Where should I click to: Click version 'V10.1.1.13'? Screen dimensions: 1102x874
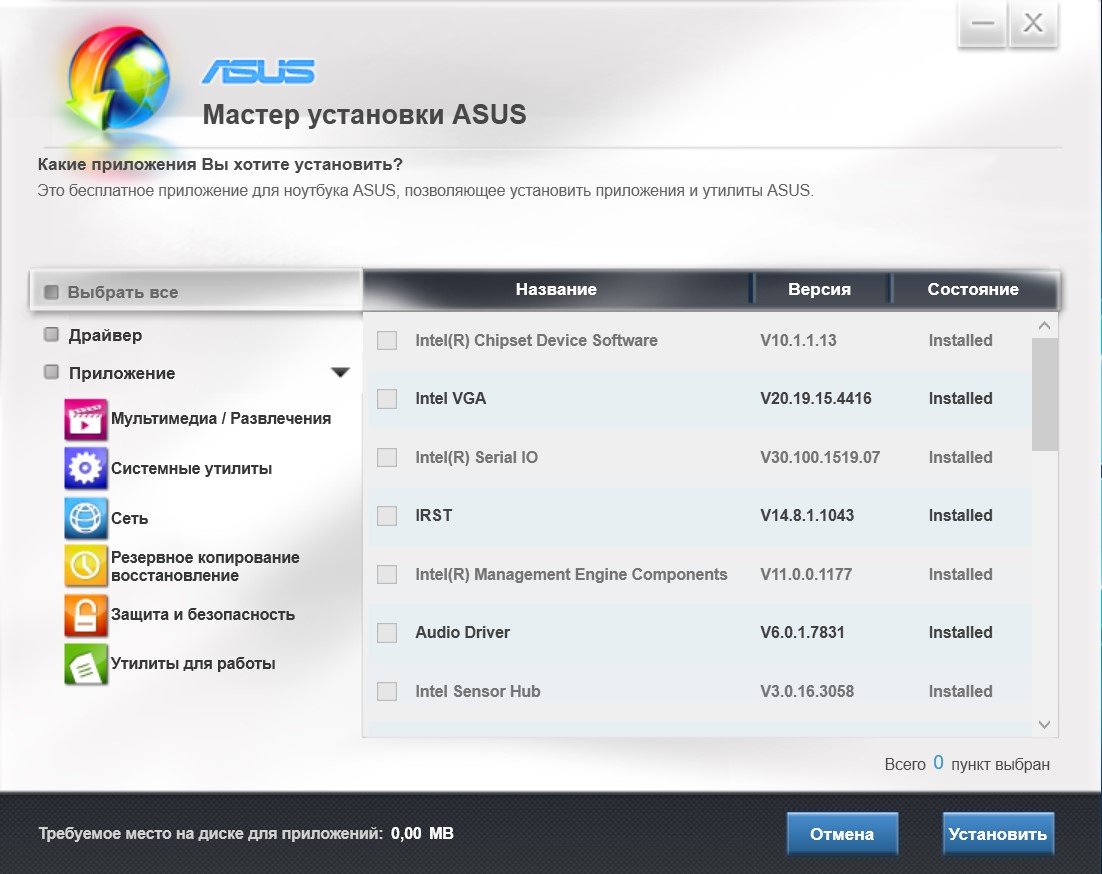tap(798, 340)
